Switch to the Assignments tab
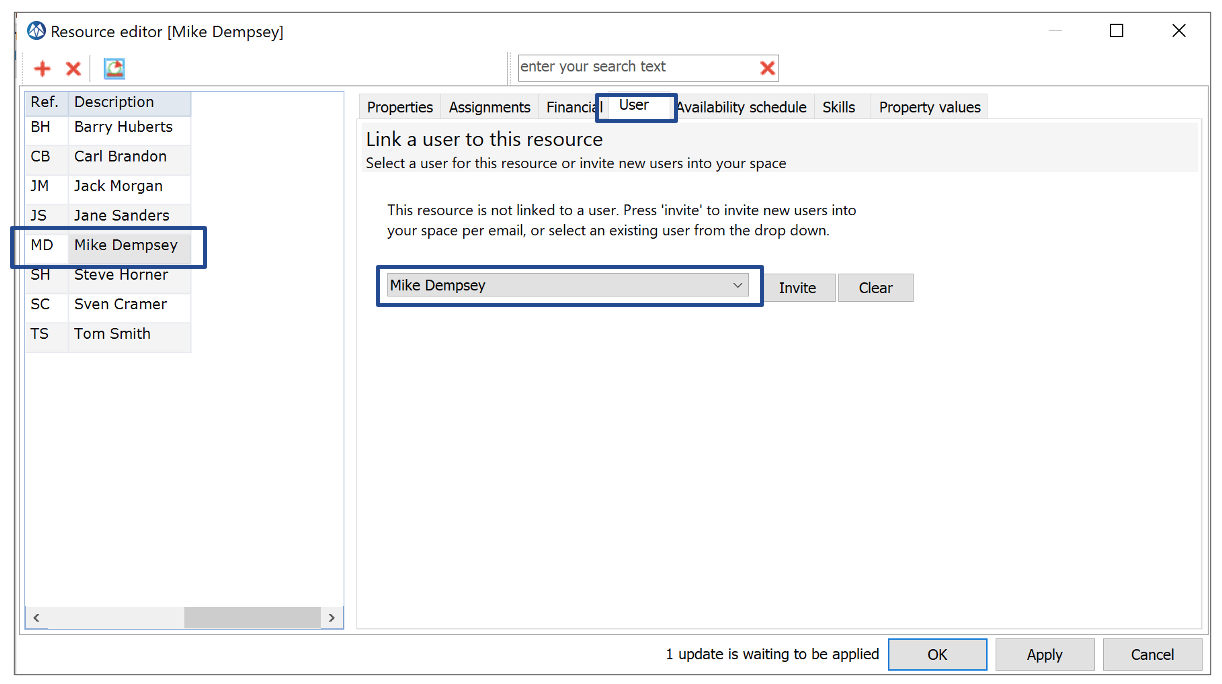The height and width of the screenshot is (684, 1222). 489,107
